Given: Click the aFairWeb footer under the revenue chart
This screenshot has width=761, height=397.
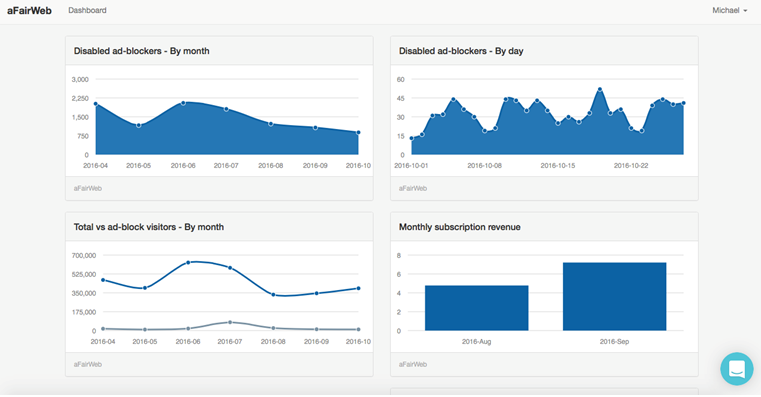Looking at the screenshot, I should (x=413, y=364).
